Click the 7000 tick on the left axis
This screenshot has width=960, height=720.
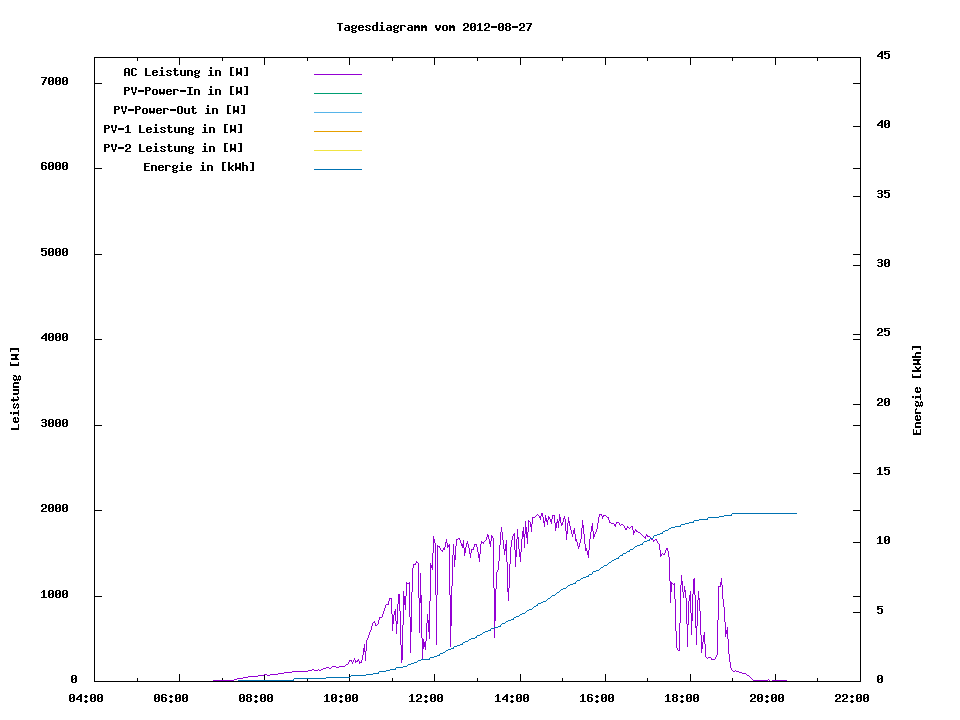[54, 82]
